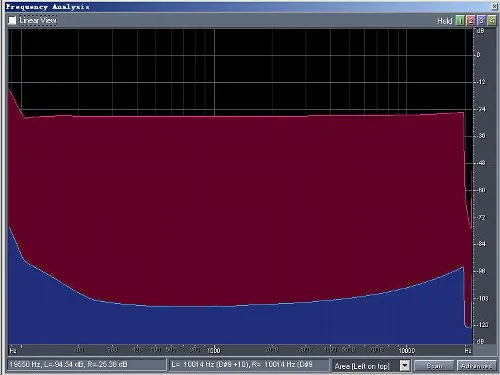Click the 1000 Hz mark on frequency axis

click(214, 350)
